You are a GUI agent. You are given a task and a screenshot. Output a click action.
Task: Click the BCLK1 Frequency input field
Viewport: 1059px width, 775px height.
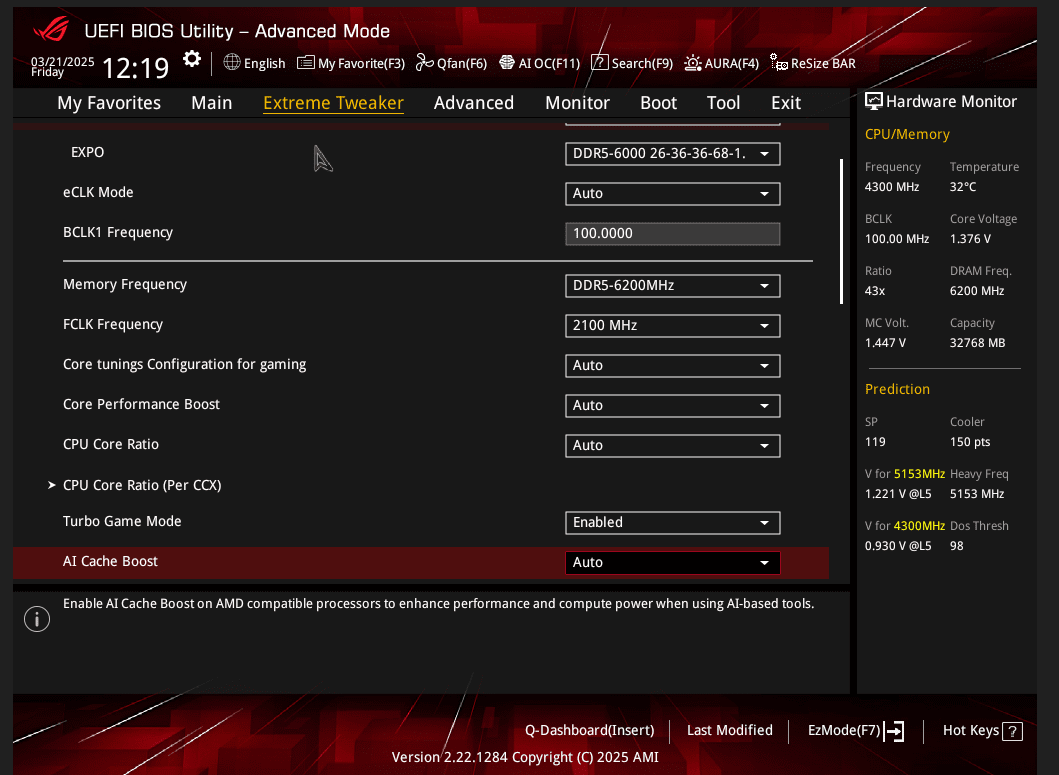673,234
